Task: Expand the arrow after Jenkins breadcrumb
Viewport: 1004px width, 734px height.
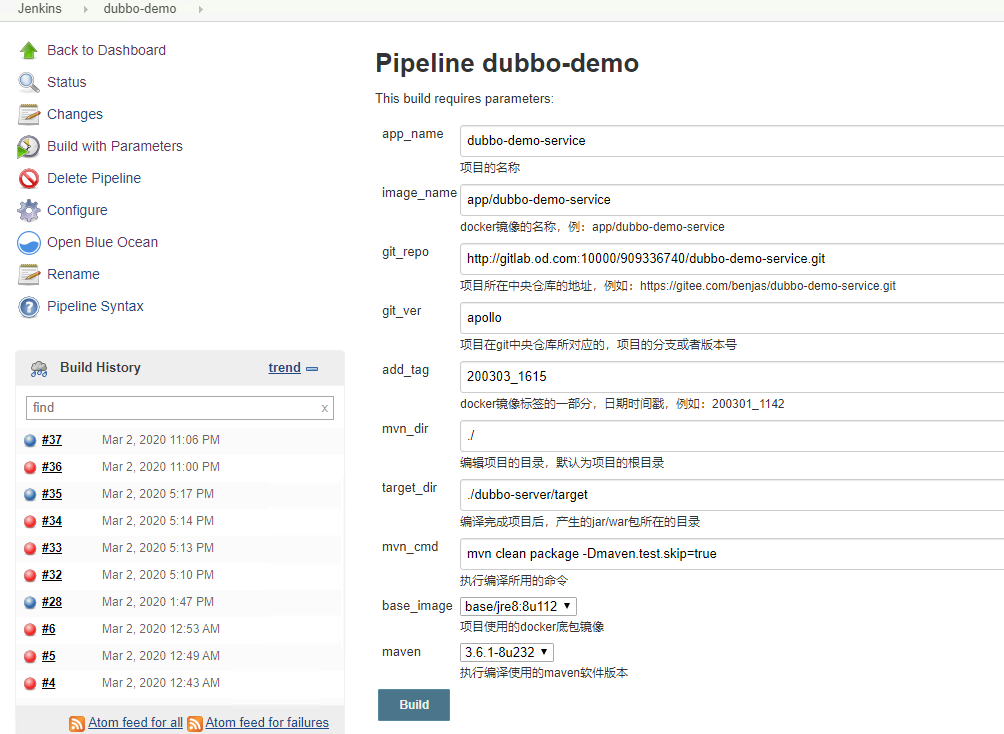Action: pyautogui.click(x=85, y=9)
